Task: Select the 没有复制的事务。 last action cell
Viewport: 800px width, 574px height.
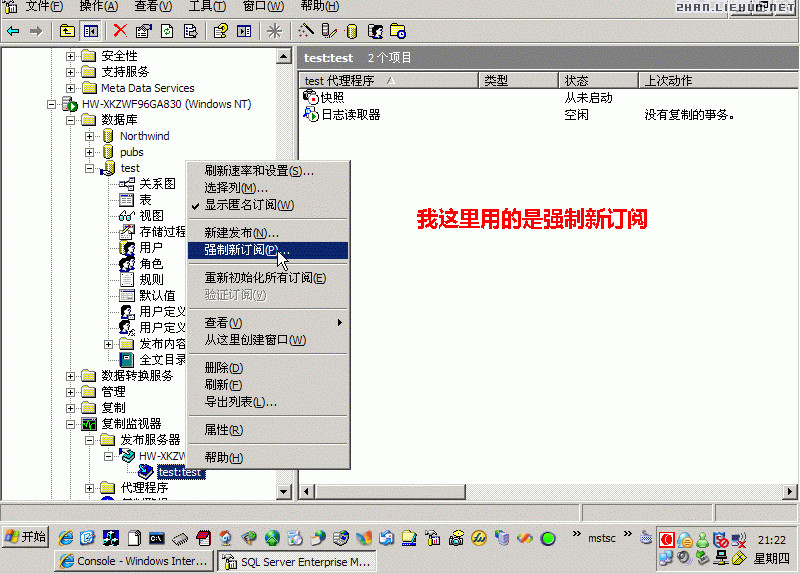Action: [689, 115]
